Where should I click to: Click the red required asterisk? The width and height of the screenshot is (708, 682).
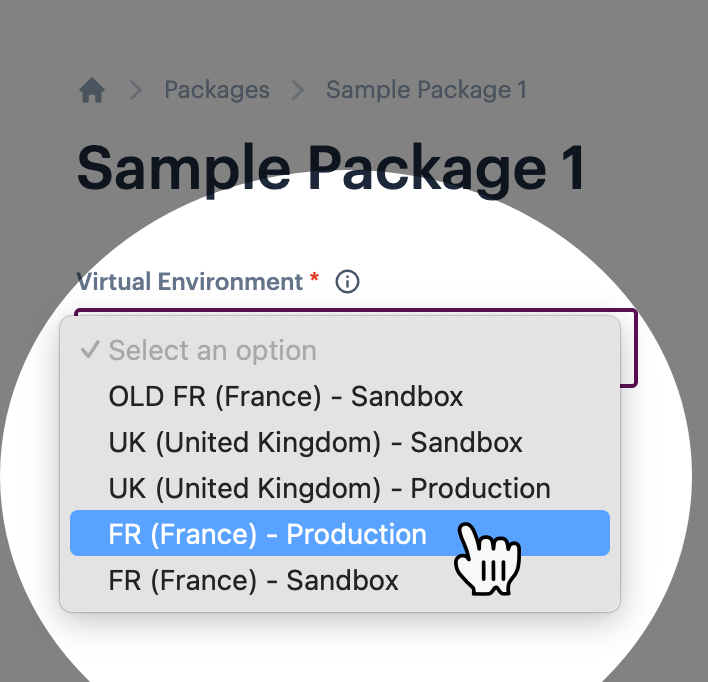tap(315, 281)
